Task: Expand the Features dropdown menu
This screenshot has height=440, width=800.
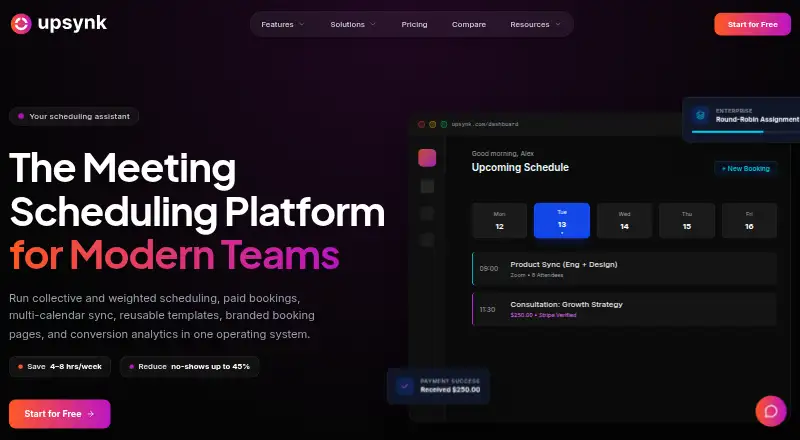Action: pyautogui.click(x=283, y=25)
